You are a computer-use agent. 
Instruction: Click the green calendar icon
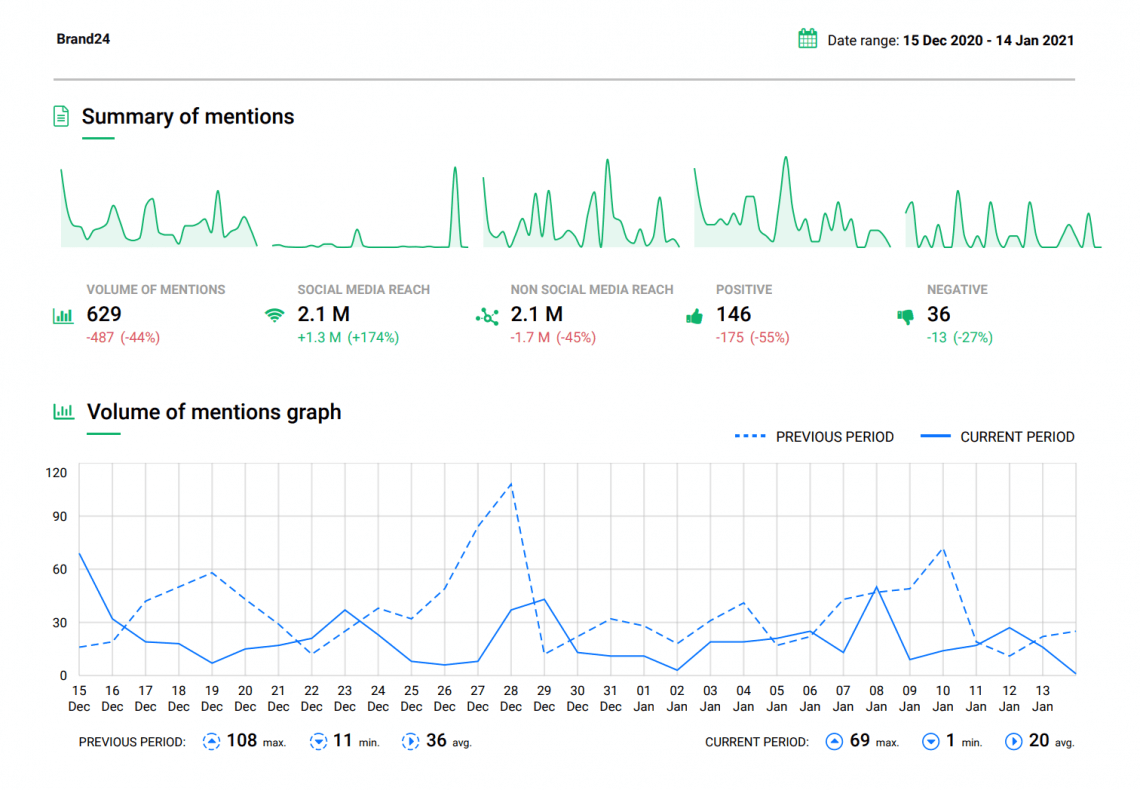tap(807, 39)
